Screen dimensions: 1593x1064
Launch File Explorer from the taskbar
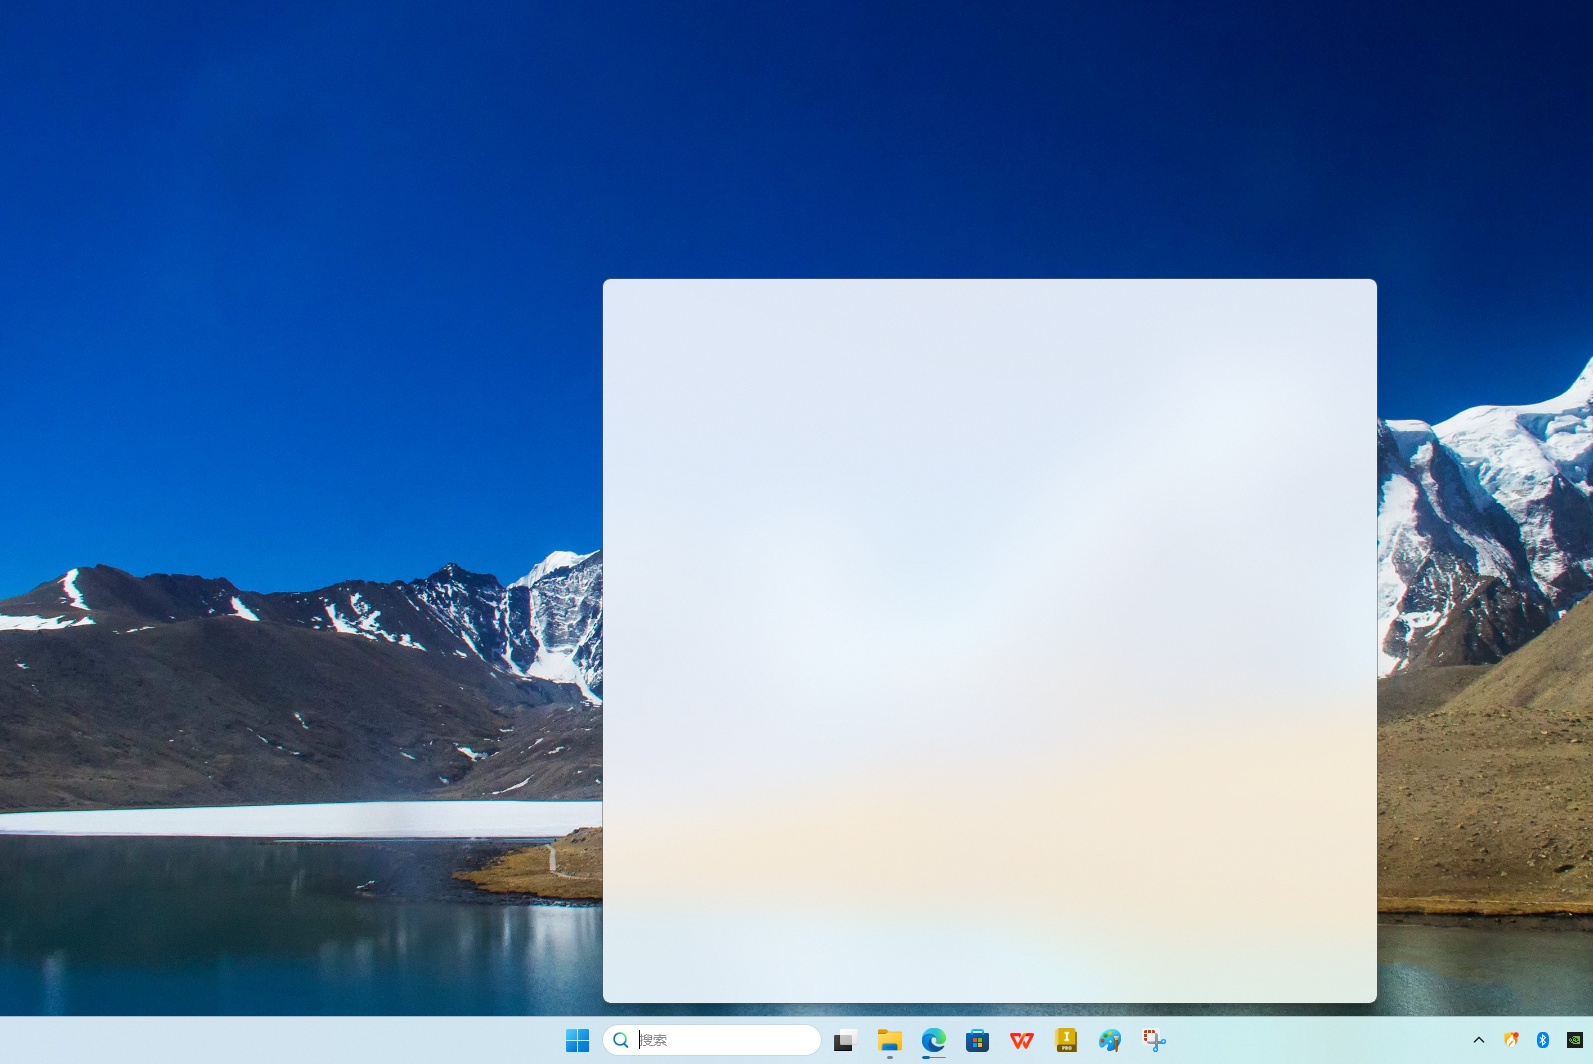point(889,1040)
